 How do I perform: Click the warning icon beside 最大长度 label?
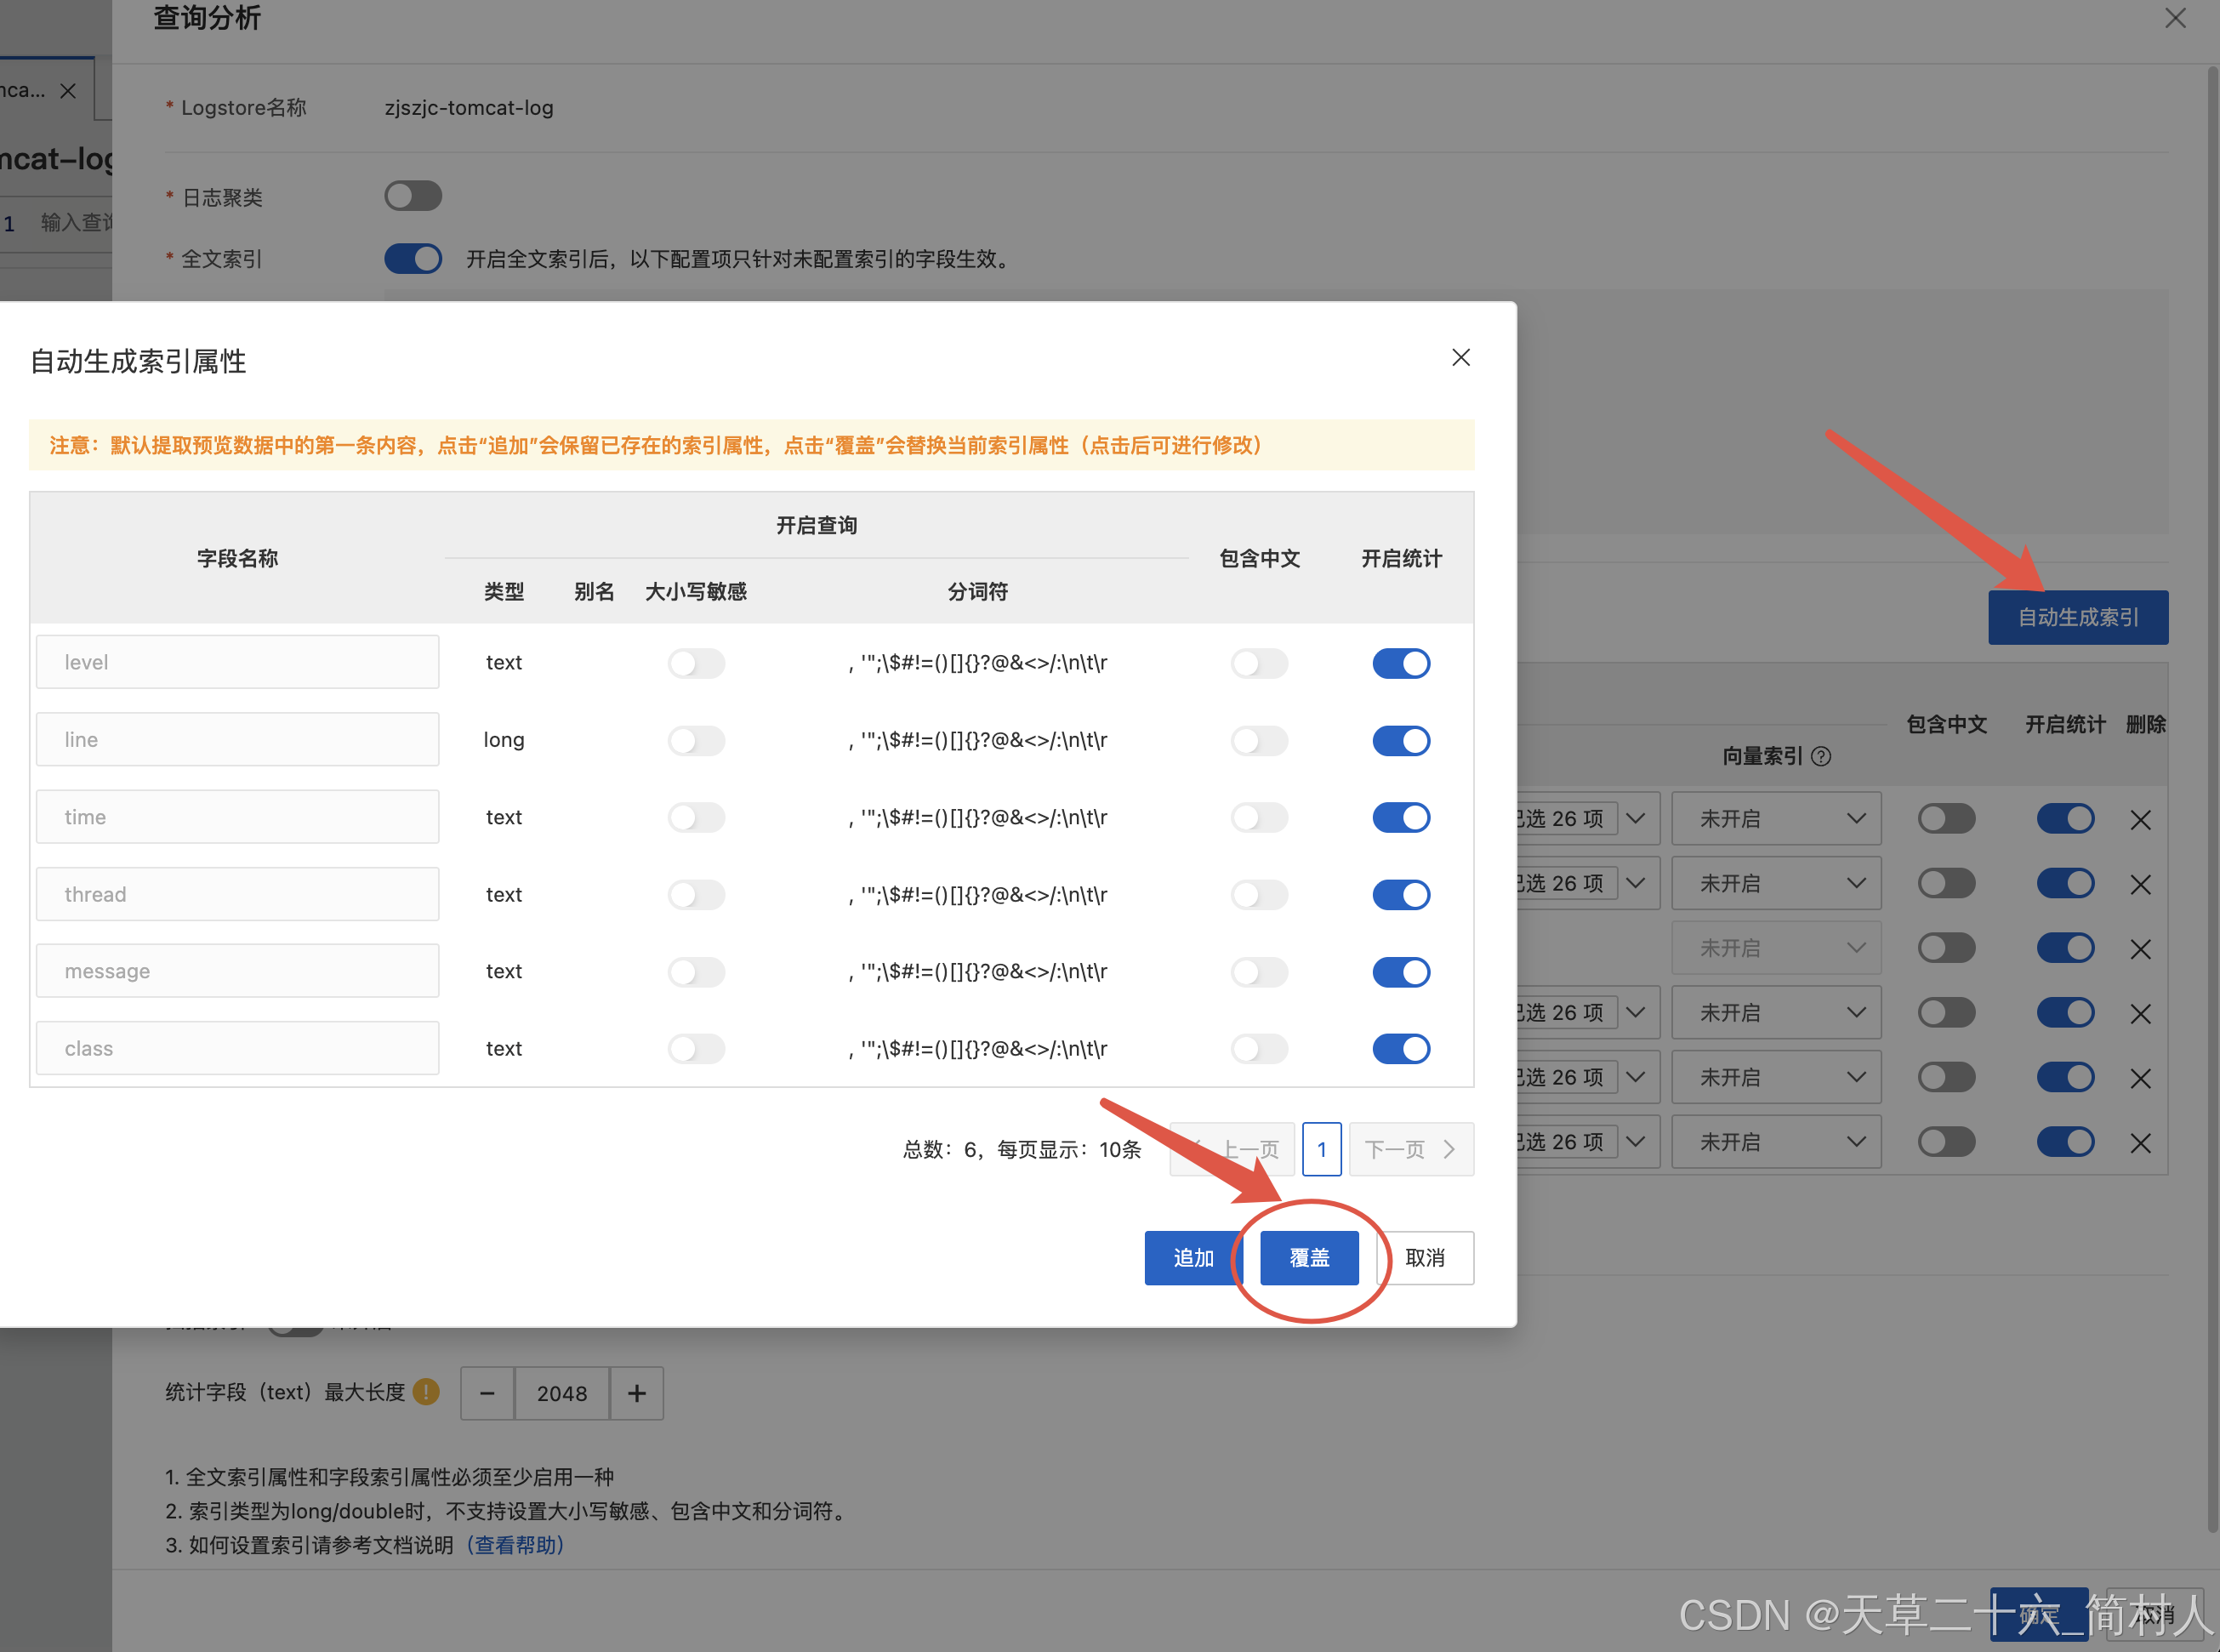tap(426, 1392)
